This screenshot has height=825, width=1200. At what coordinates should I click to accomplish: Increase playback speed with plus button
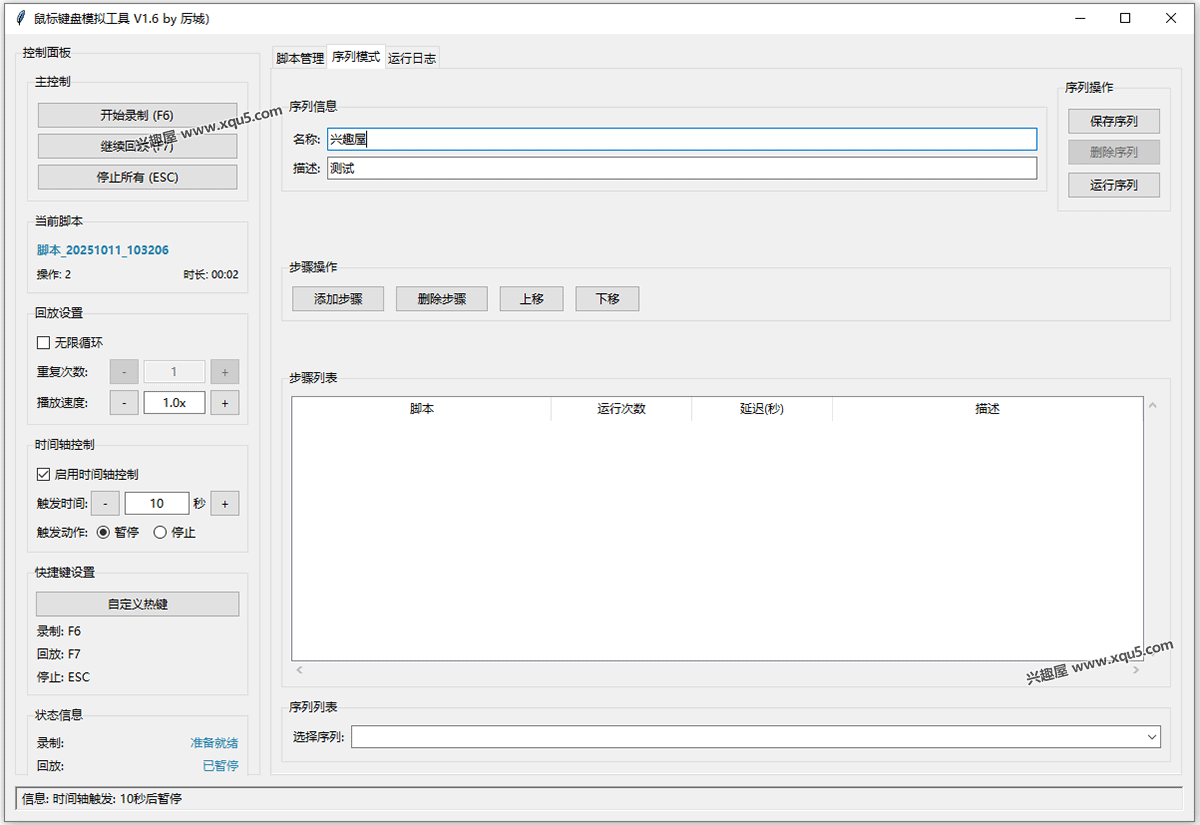pyautogui.click(x=224, y=402)
